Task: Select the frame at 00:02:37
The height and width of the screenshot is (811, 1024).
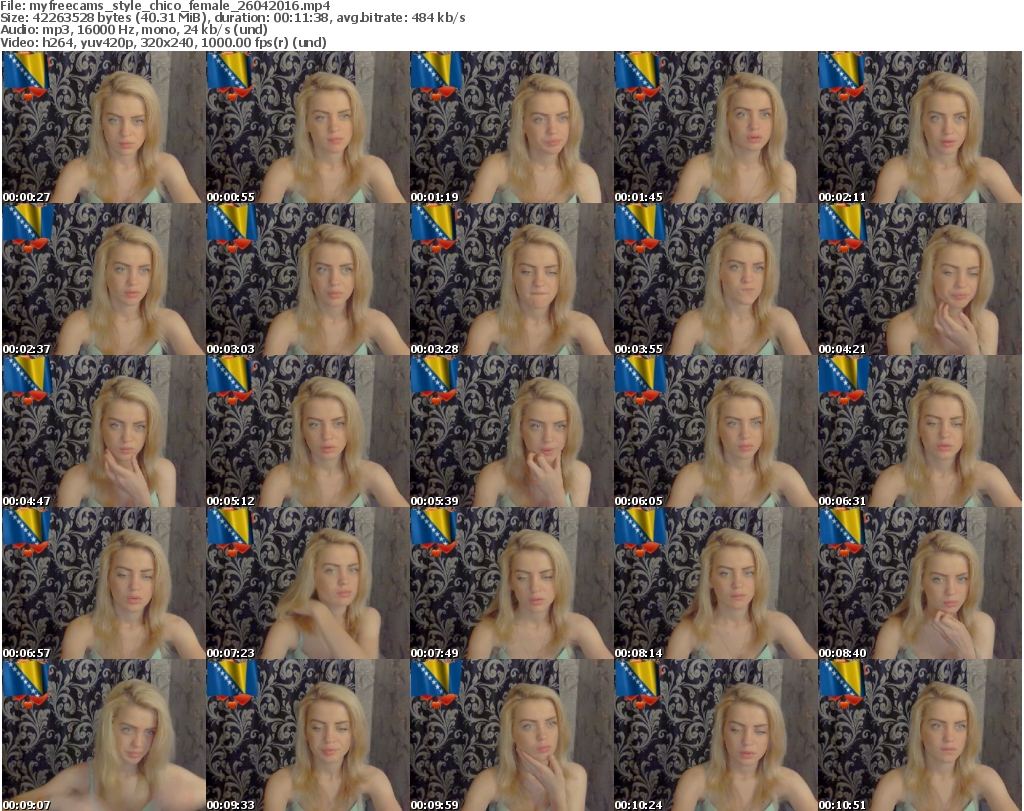Action: point(104,279)
